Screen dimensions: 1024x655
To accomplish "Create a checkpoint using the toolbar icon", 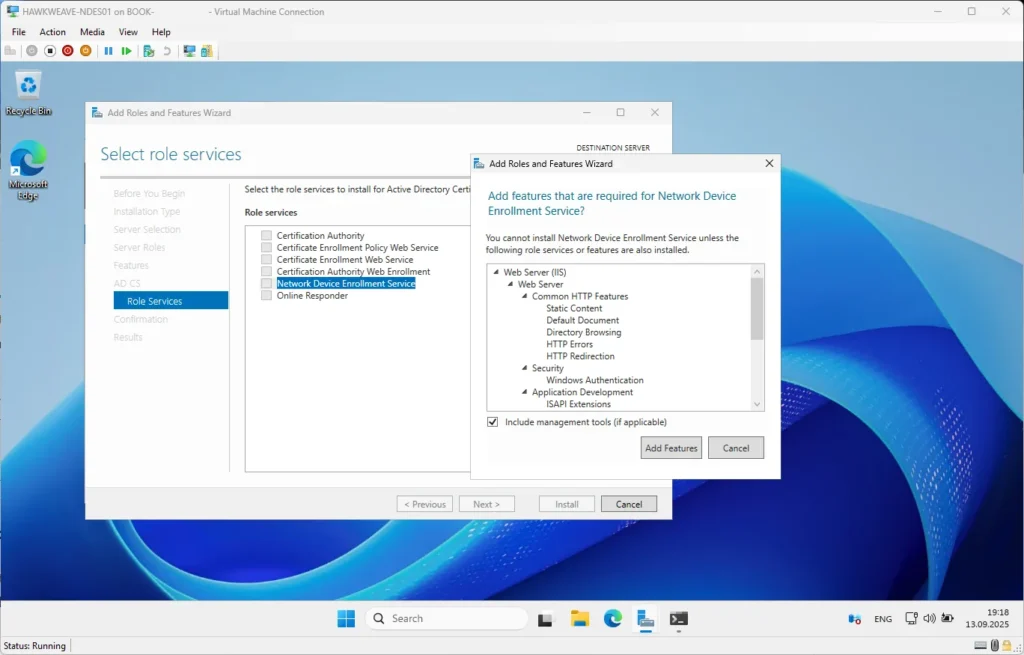I will (148, 51).
